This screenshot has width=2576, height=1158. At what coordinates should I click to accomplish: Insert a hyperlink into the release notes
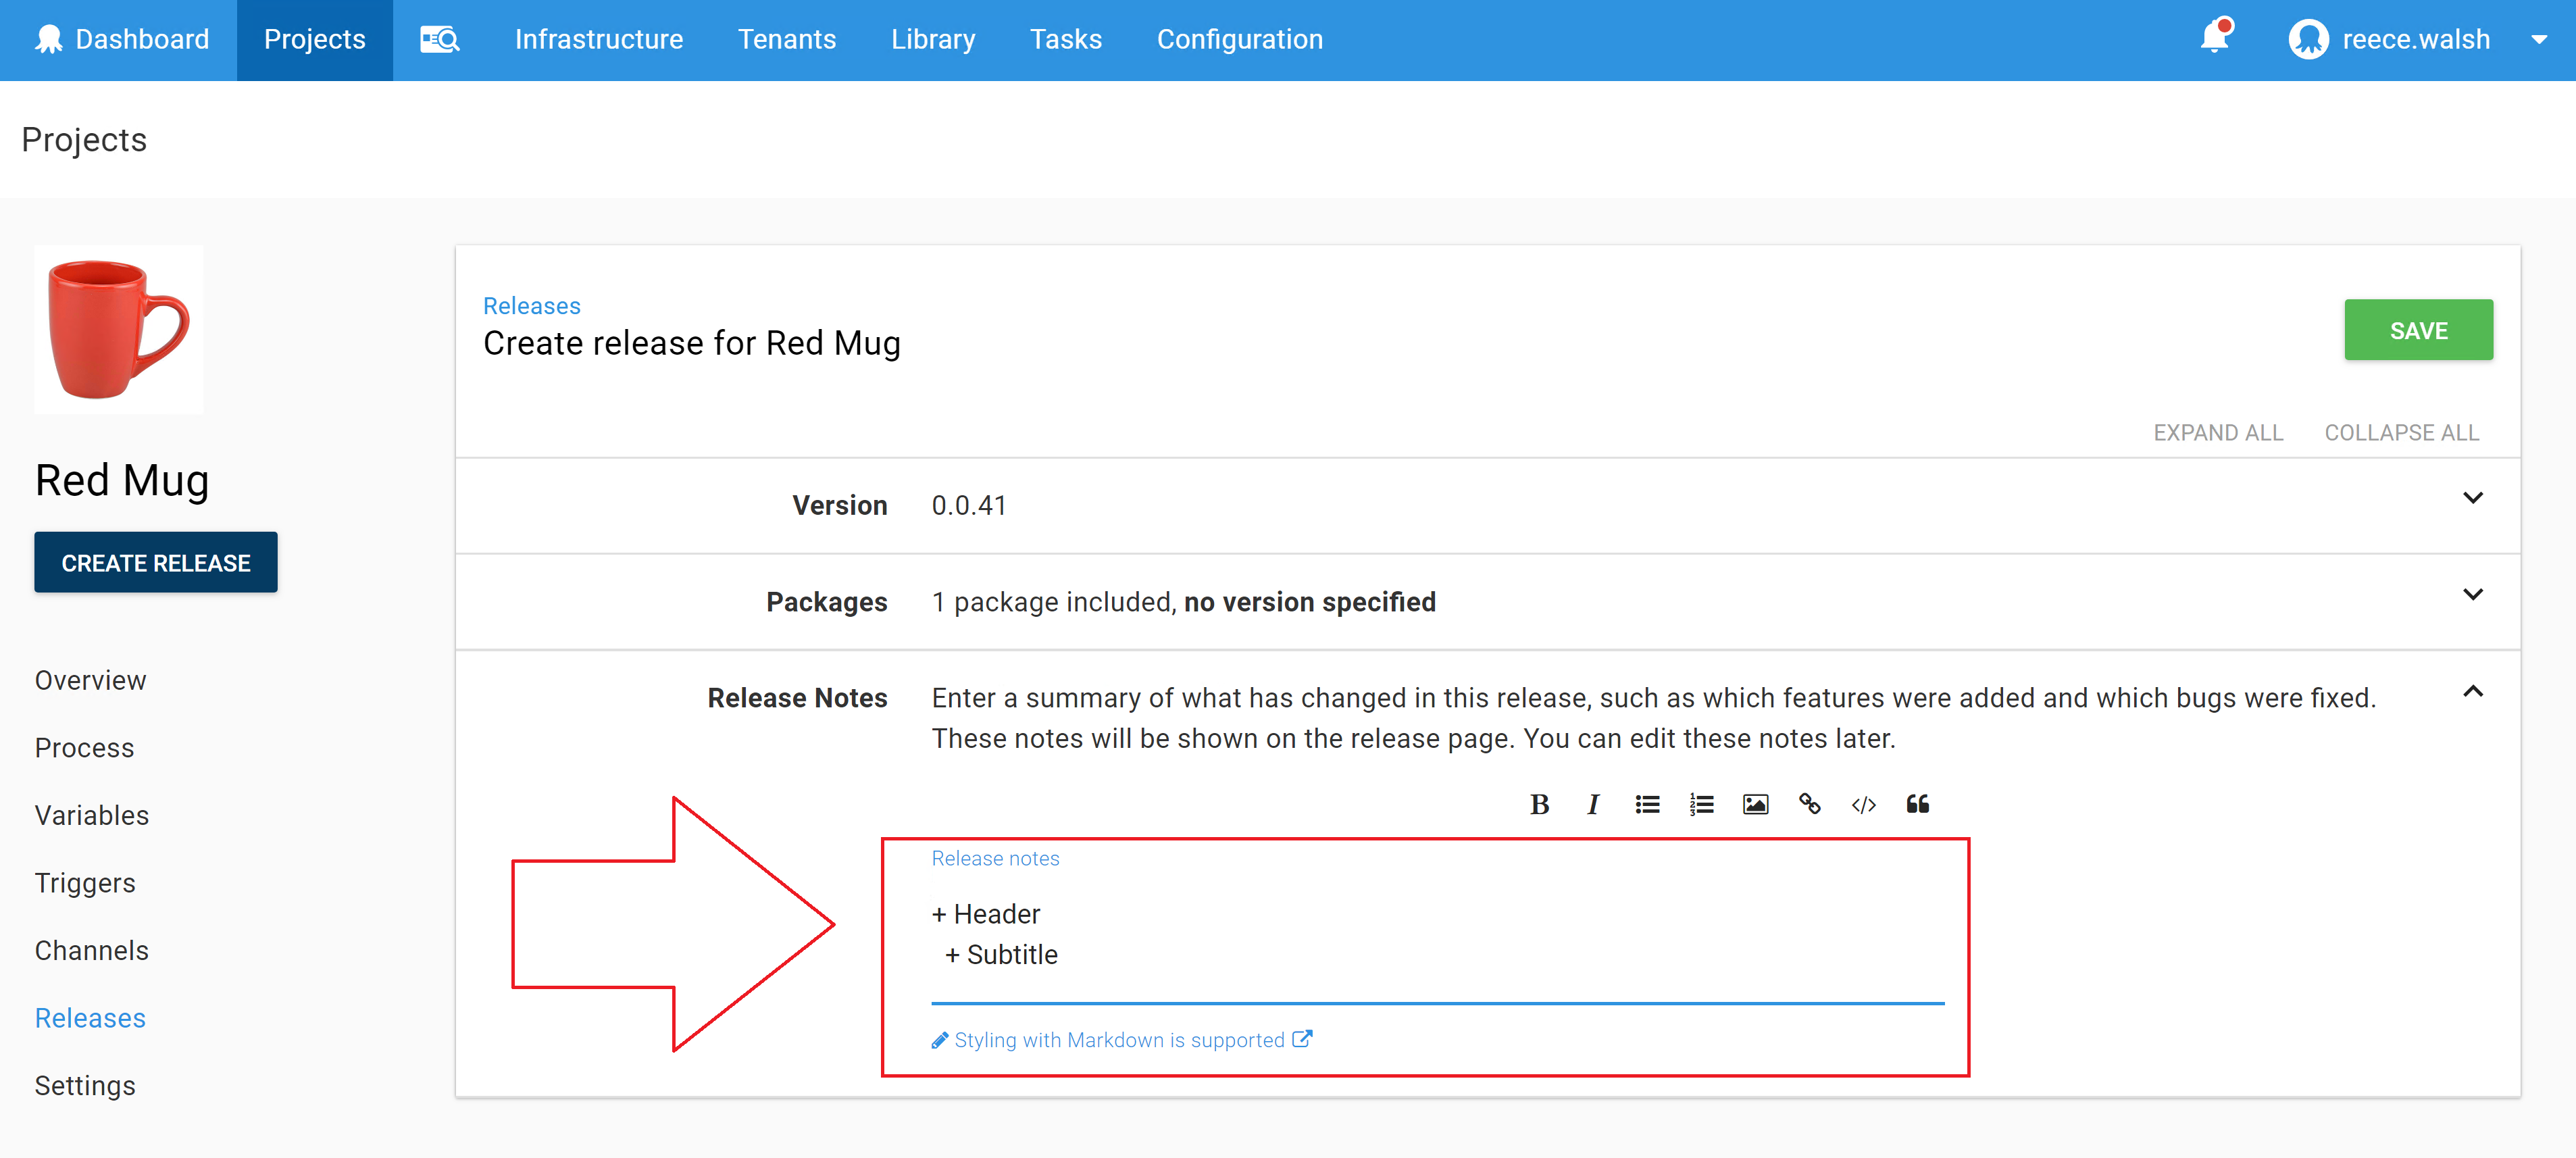pos(1809,804)
